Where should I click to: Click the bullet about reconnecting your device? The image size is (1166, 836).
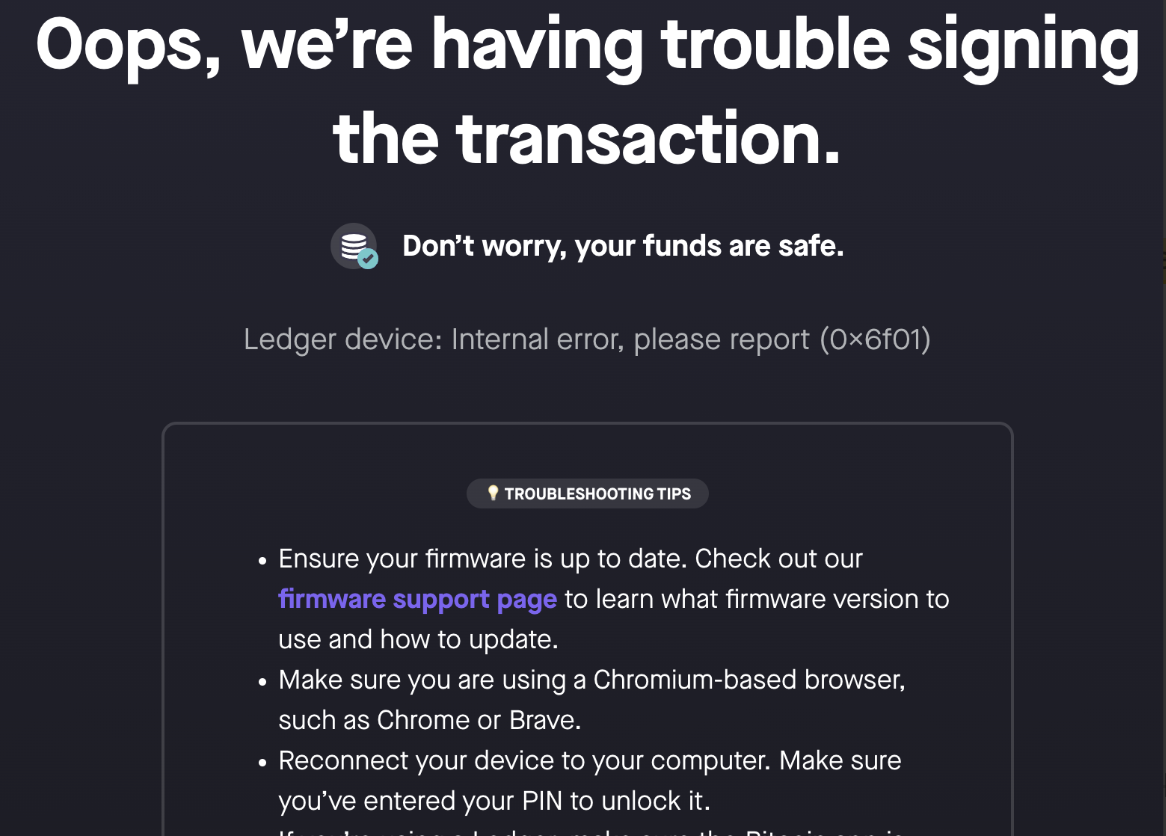(588, 760)
